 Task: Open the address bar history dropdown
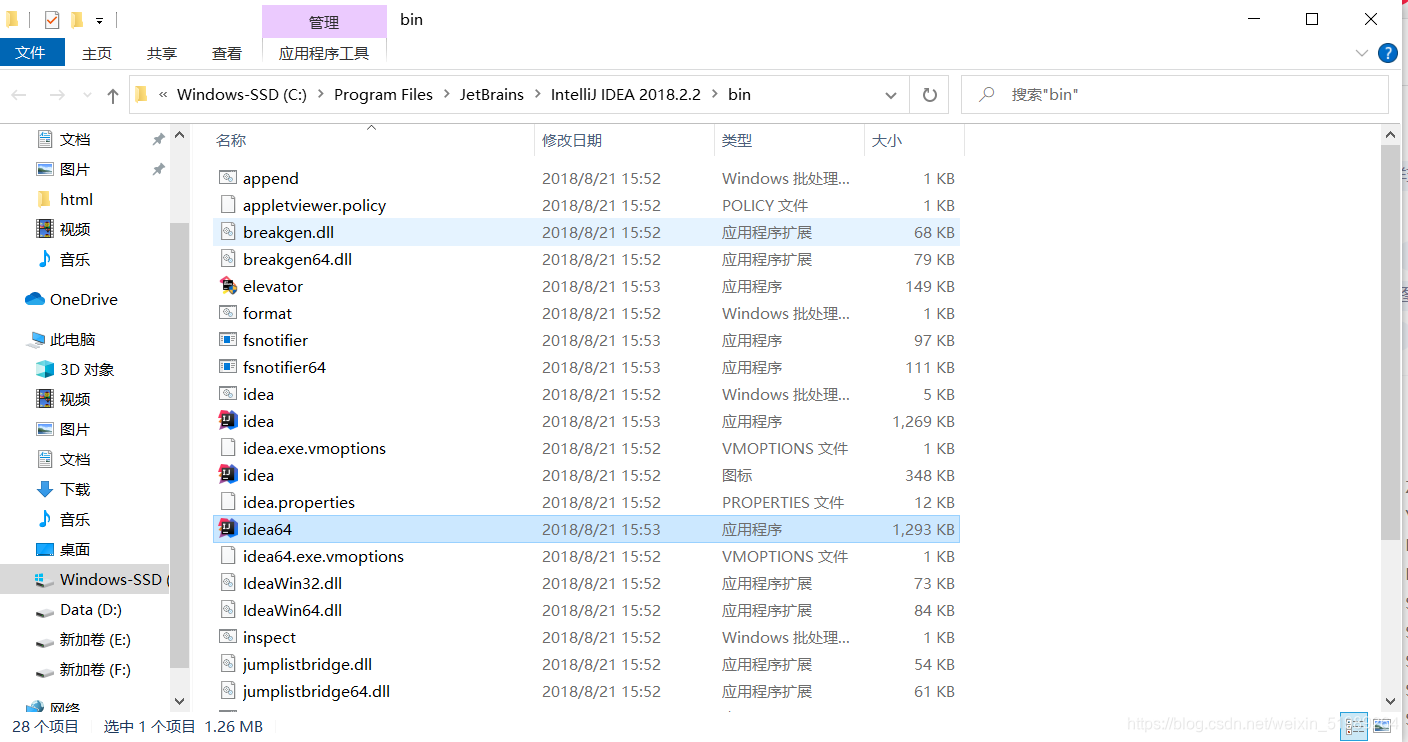[x=891, y=95]
